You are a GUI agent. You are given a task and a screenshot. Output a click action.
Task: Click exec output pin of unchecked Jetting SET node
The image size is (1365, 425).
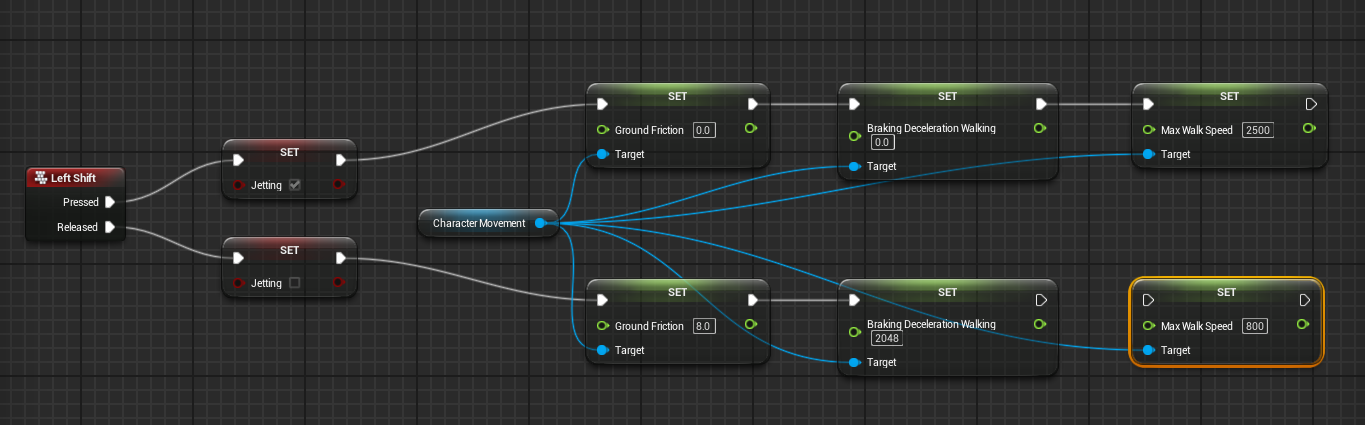tap(341, 258)
